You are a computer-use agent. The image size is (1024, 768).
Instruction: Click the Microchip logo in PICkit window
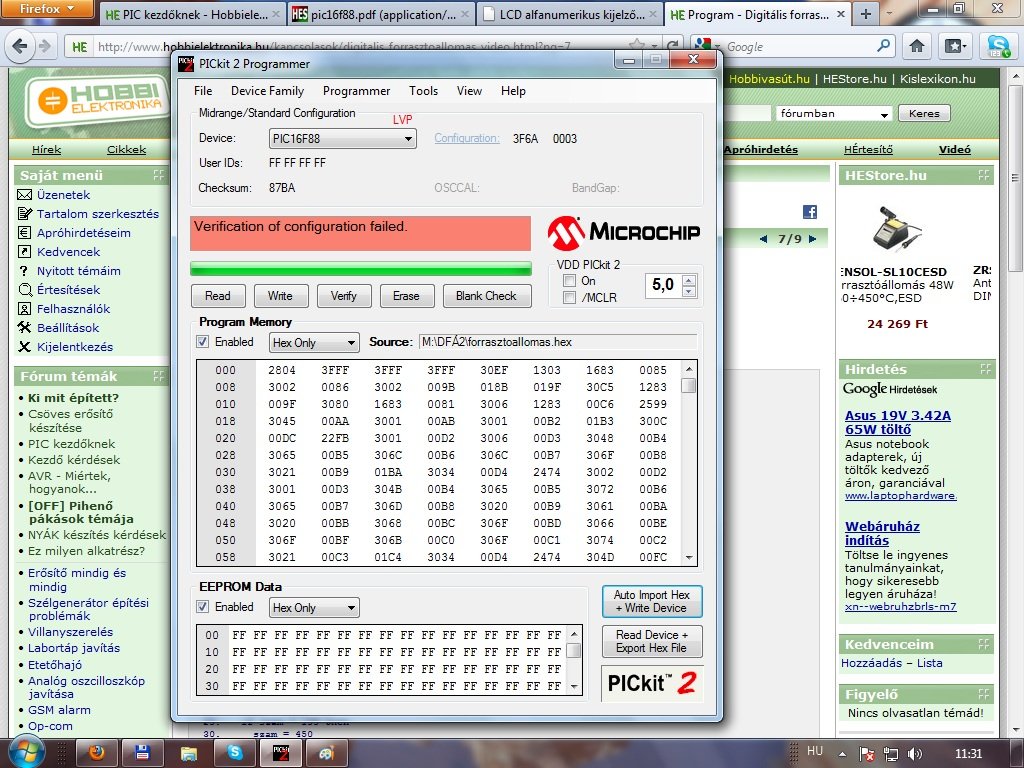(624, 233)
